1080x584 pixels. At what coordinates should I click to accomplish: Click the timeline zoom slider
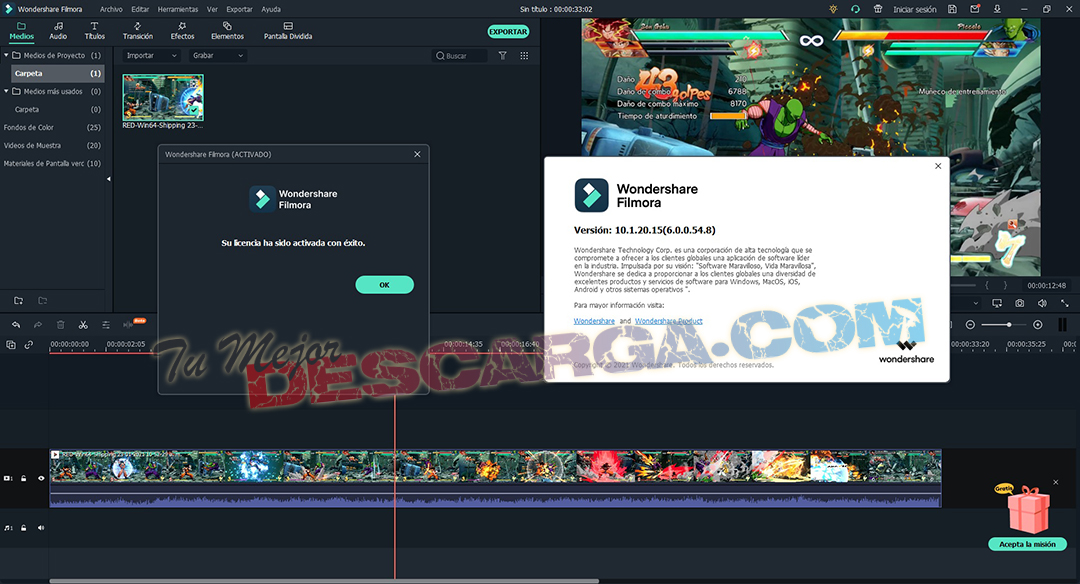pos(1004,324)
